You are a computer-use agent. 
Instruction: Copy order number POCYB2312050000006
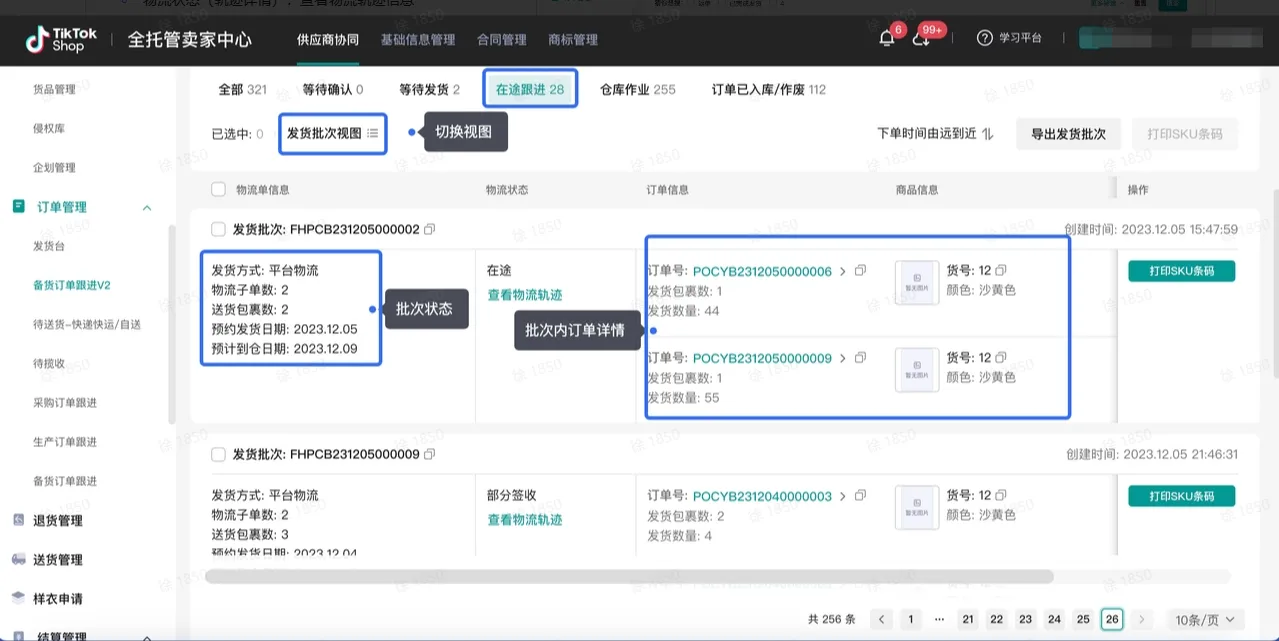point(860,271)
